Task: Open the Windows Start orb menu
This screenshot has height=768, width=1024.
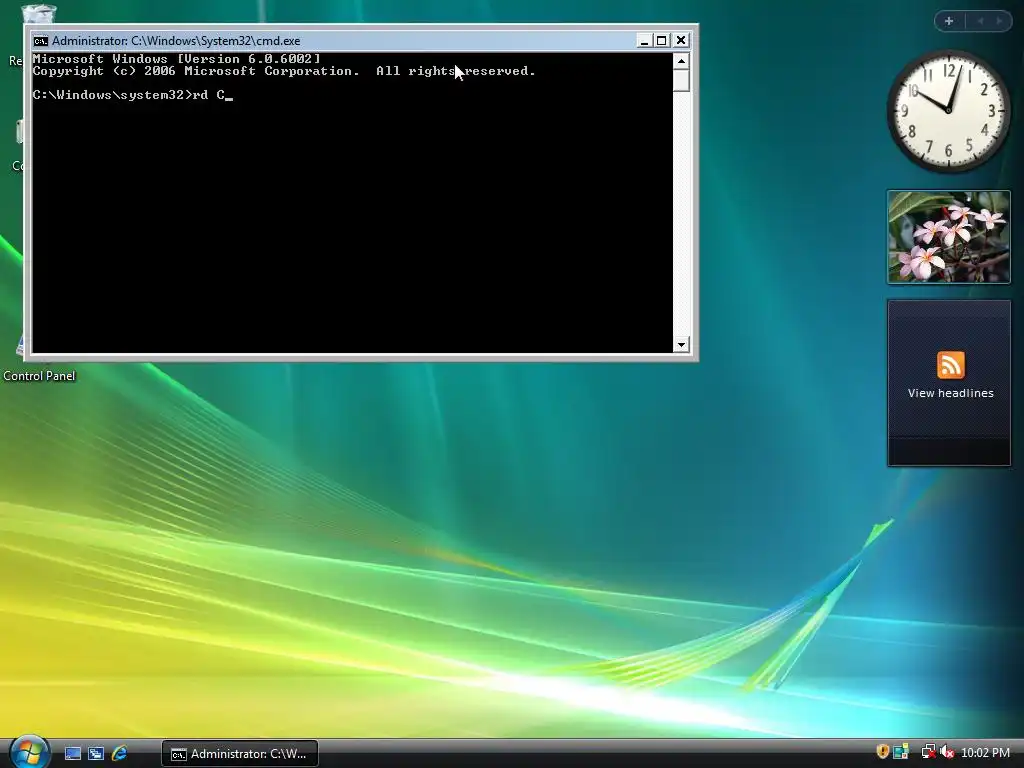Action: (29, 752)
